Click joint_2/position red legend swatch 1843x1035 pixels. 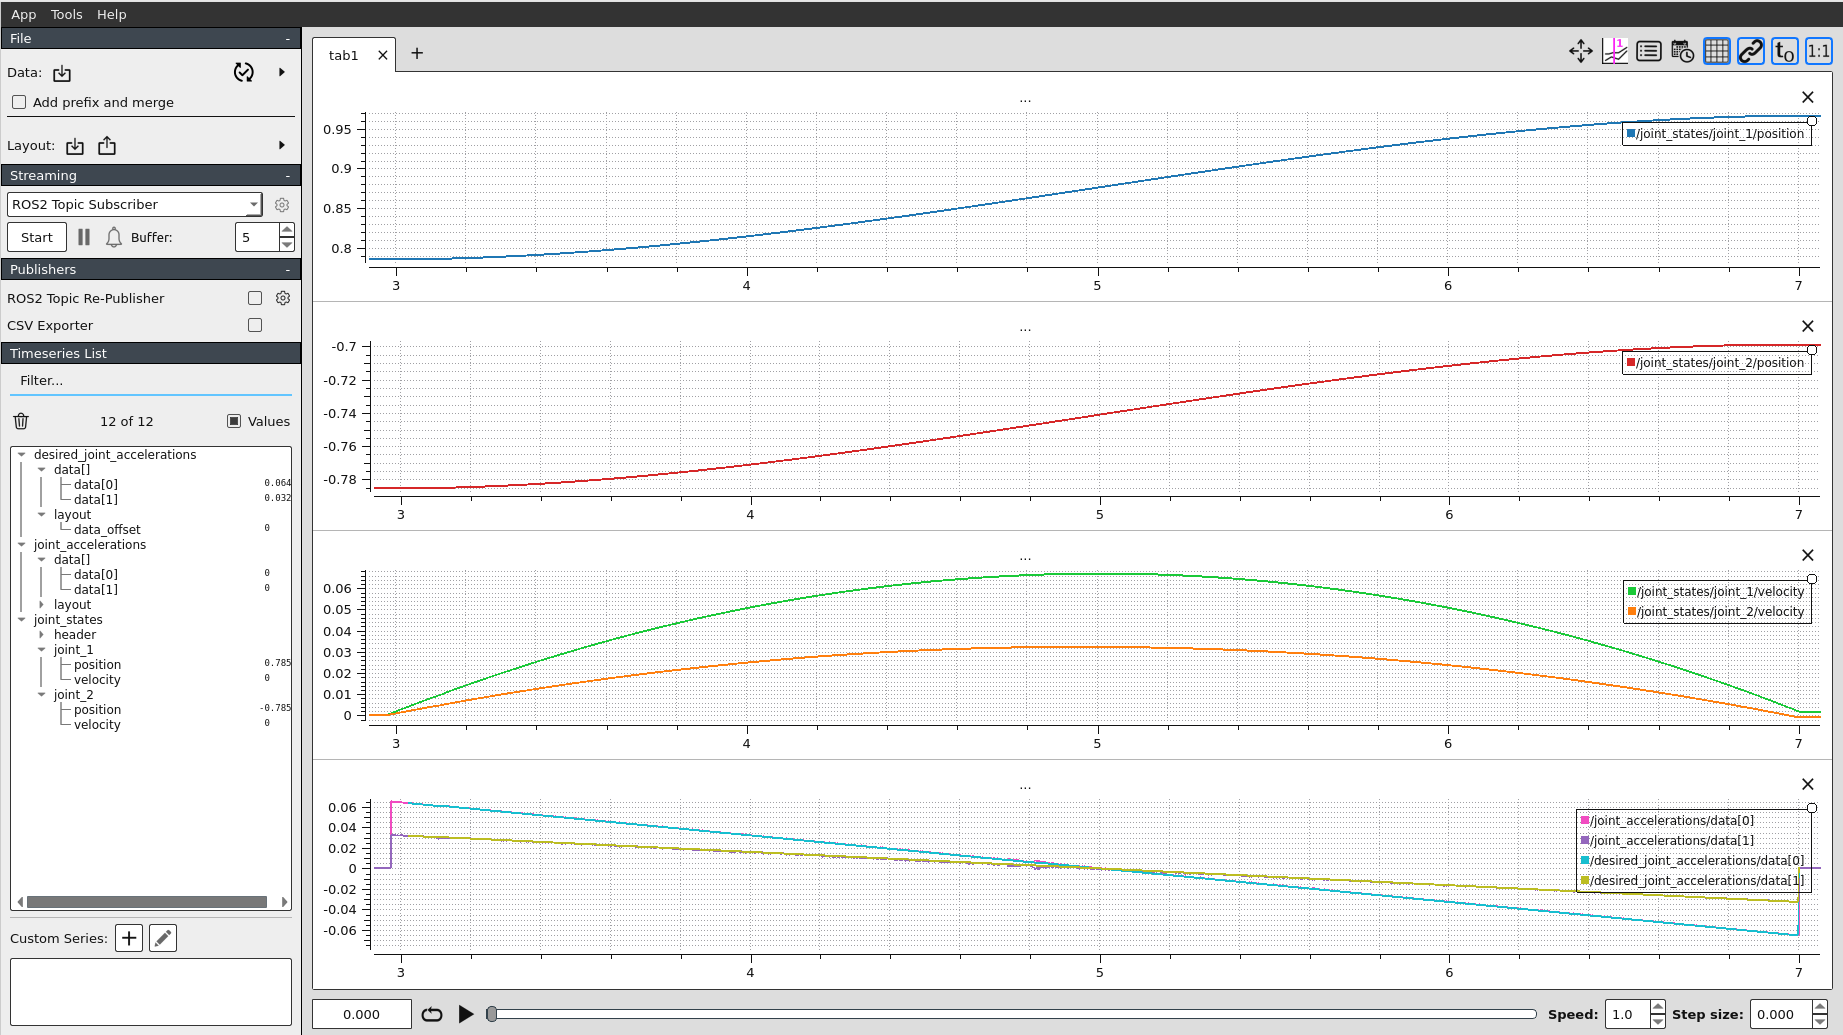click(1632, 362)
